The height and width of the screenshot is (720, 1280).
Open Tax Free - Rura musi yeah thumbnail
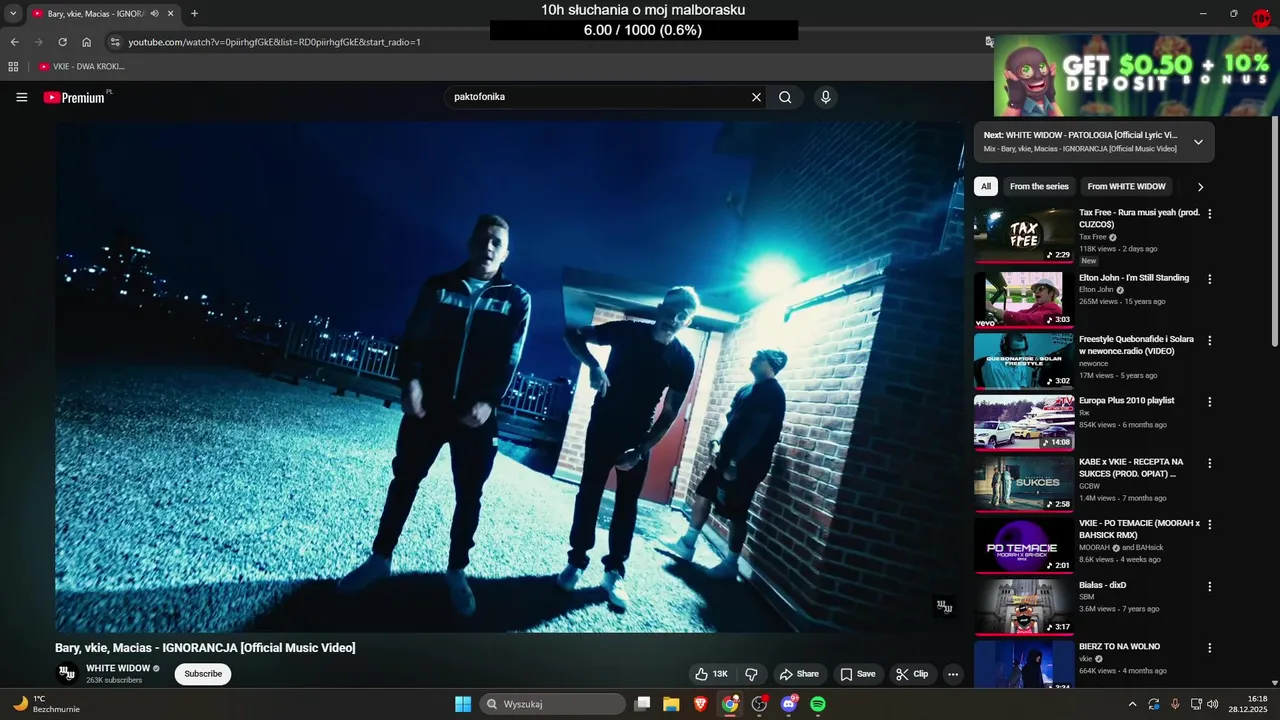1024,235
